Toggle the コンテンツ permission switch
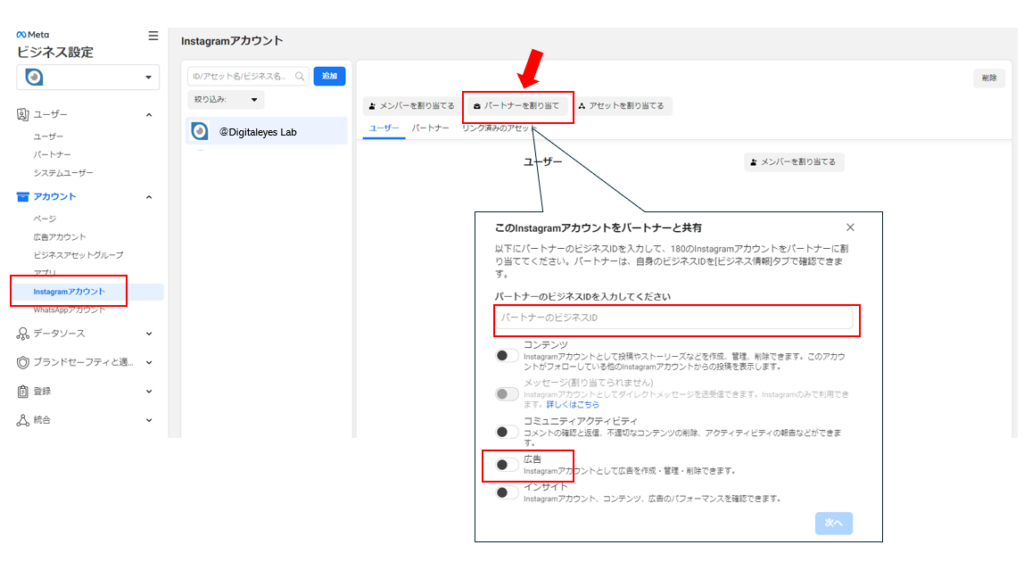 pos(506,356)
